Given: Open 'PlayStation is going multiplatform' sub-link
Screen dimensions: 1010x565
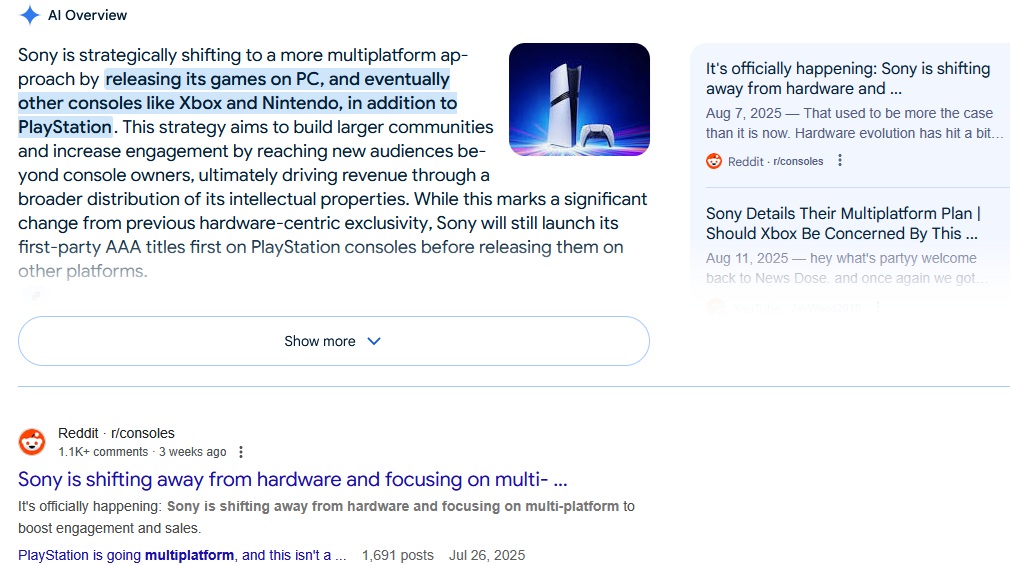Looking at the screenshot, I should pos(182,555).
